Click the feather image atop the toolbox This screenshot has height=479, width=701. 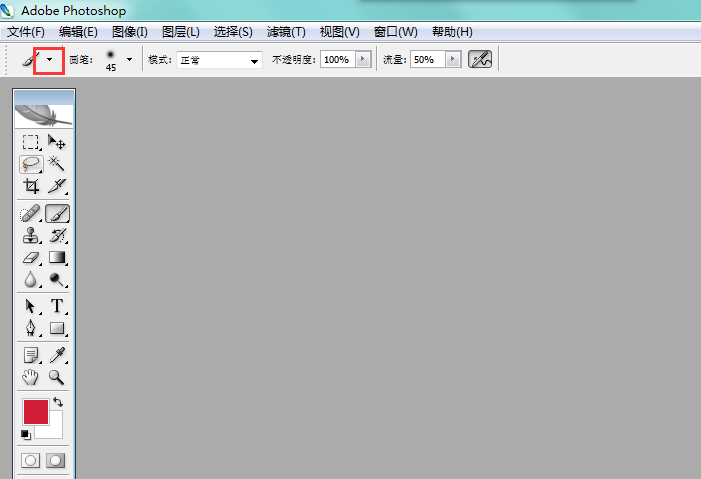click(x=44, y=116)
